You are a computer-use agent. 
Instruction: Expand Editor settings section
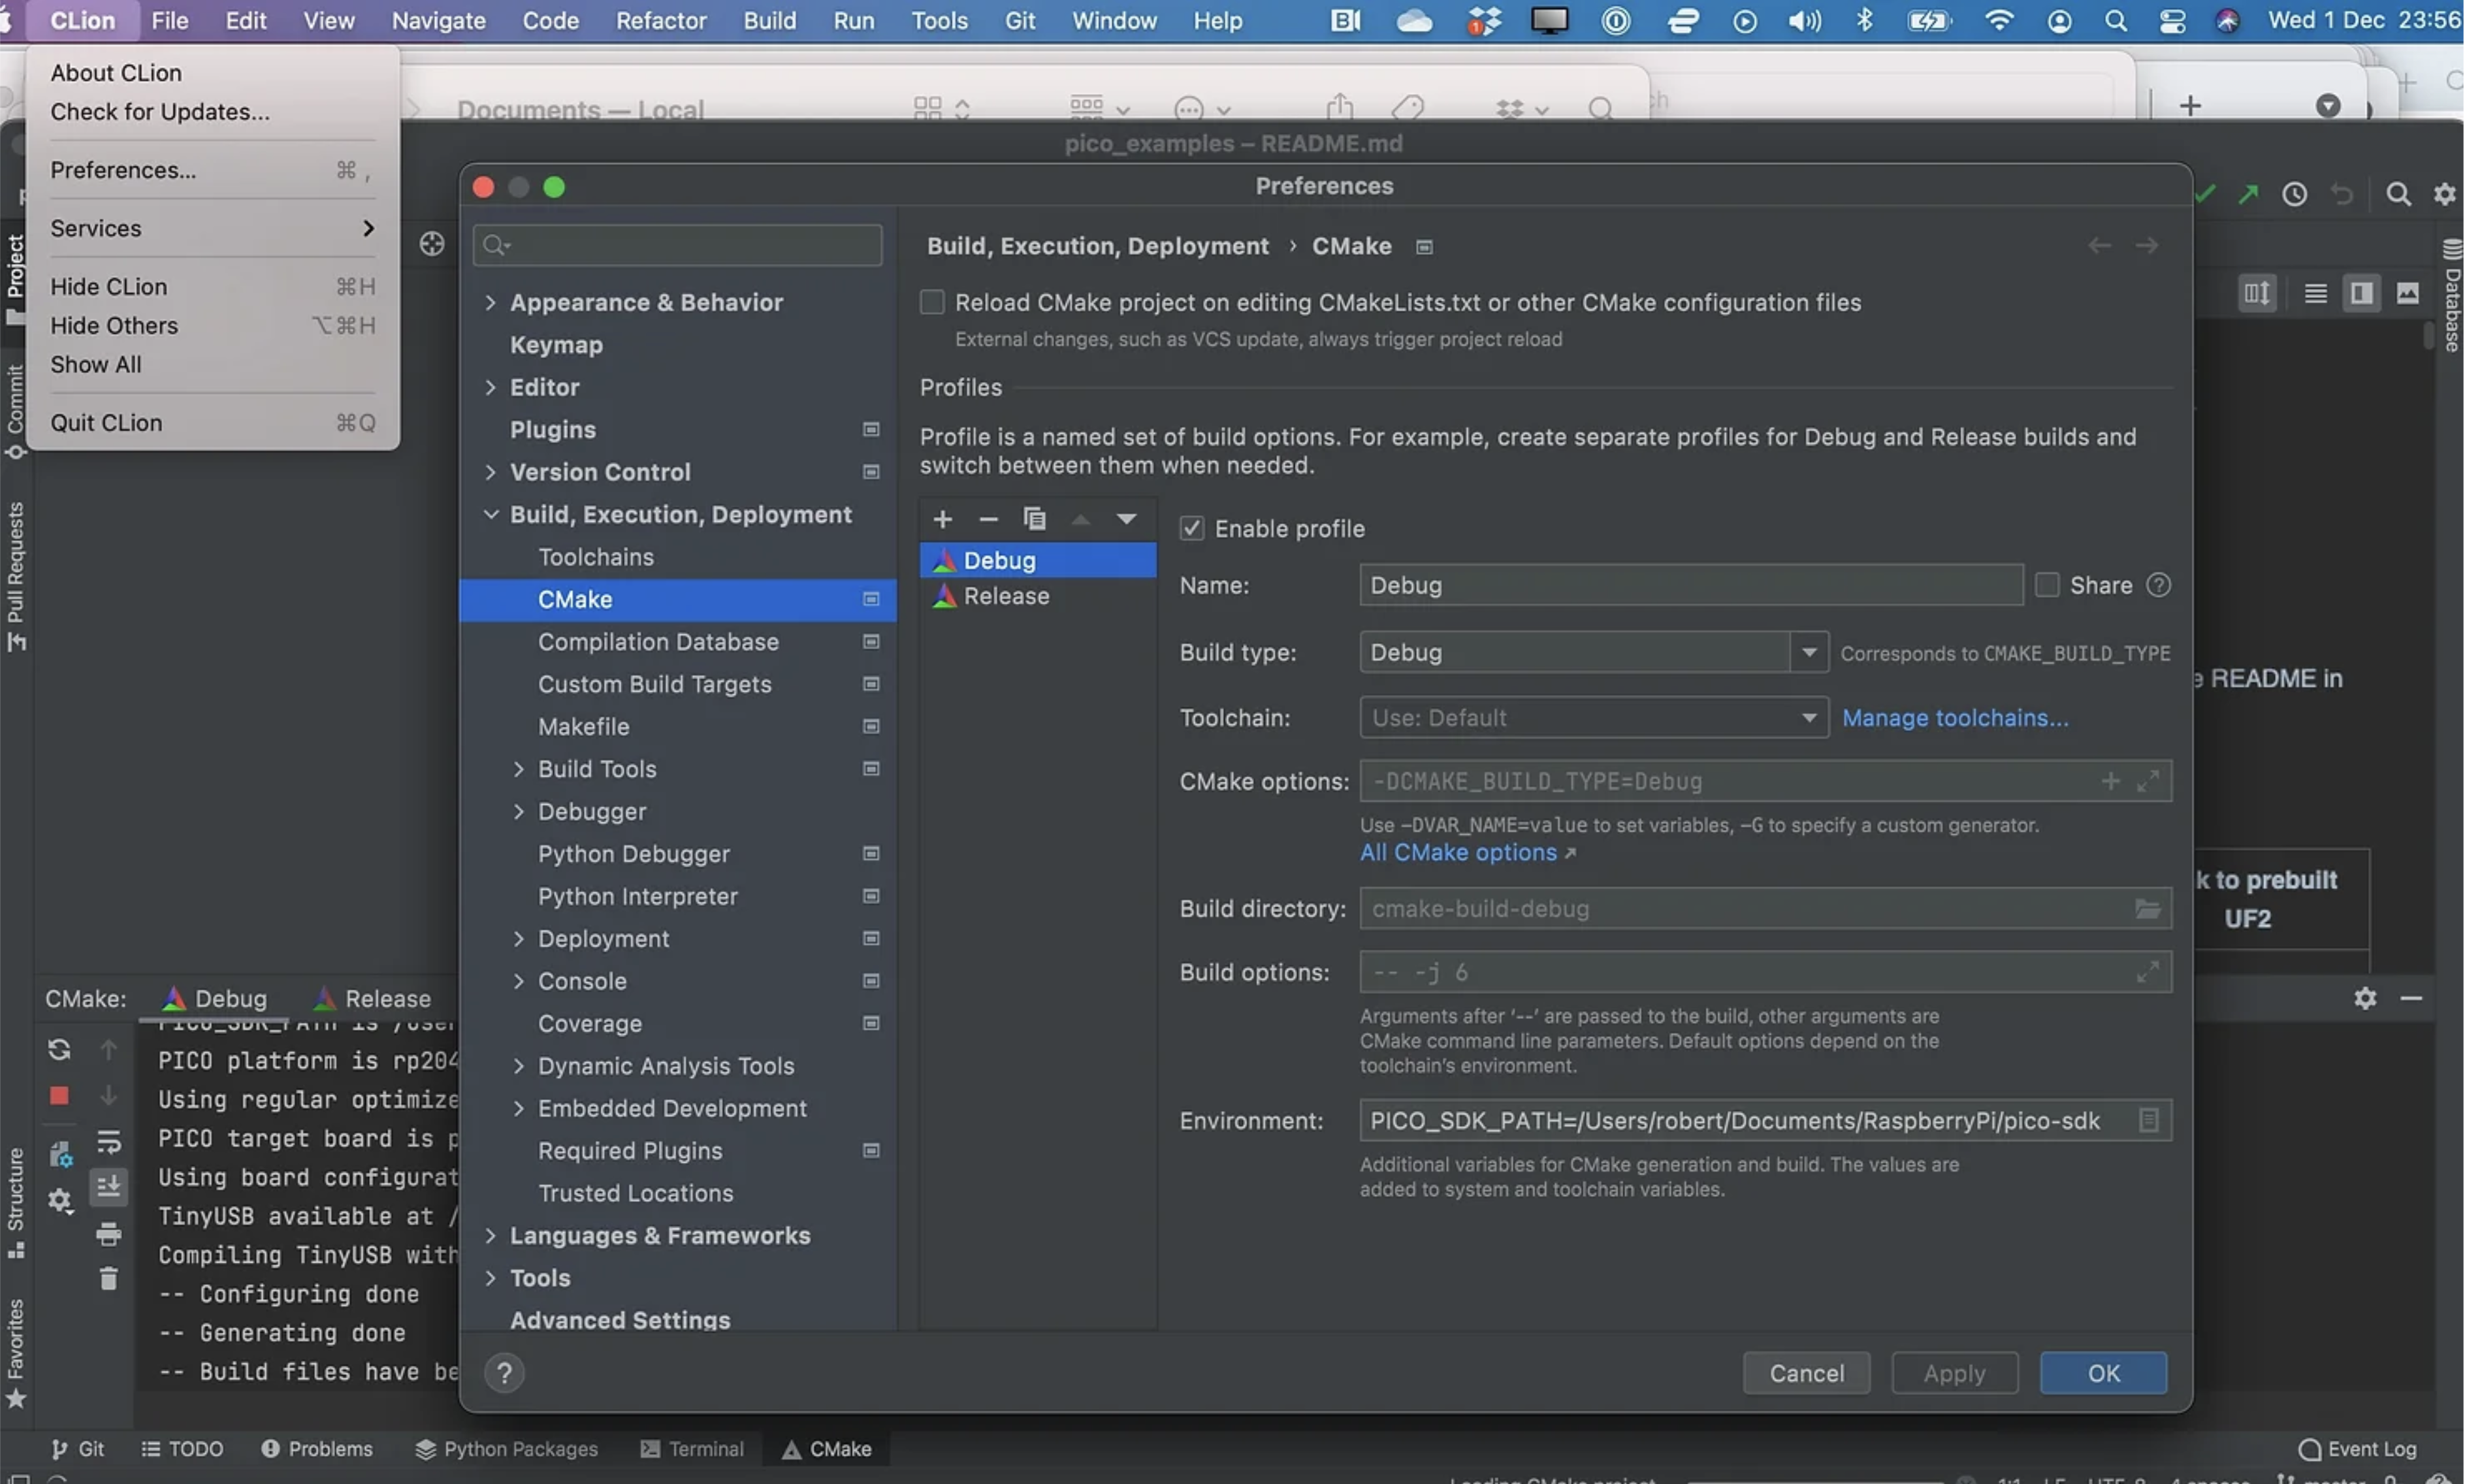click(490, 387)
